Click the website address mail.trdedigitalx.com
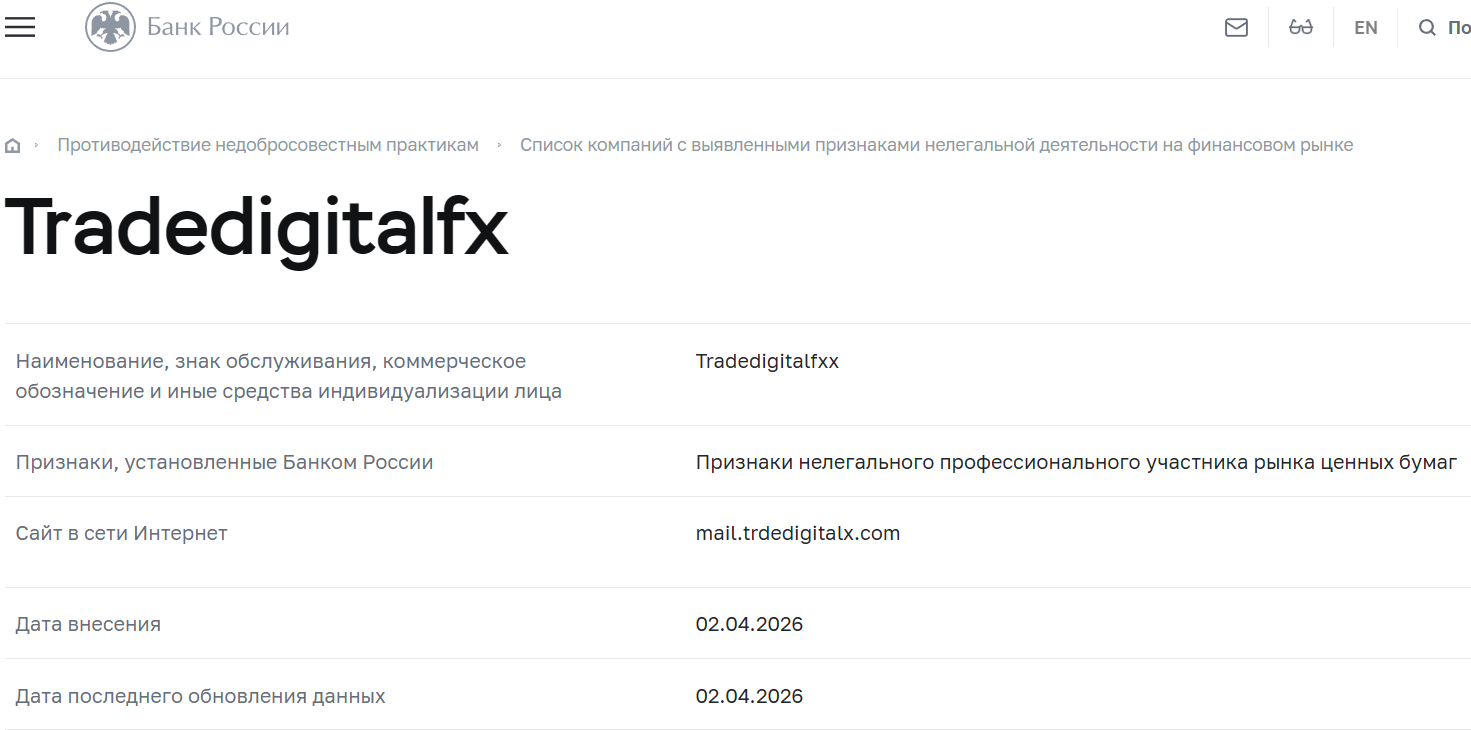 tap(797, 533)
